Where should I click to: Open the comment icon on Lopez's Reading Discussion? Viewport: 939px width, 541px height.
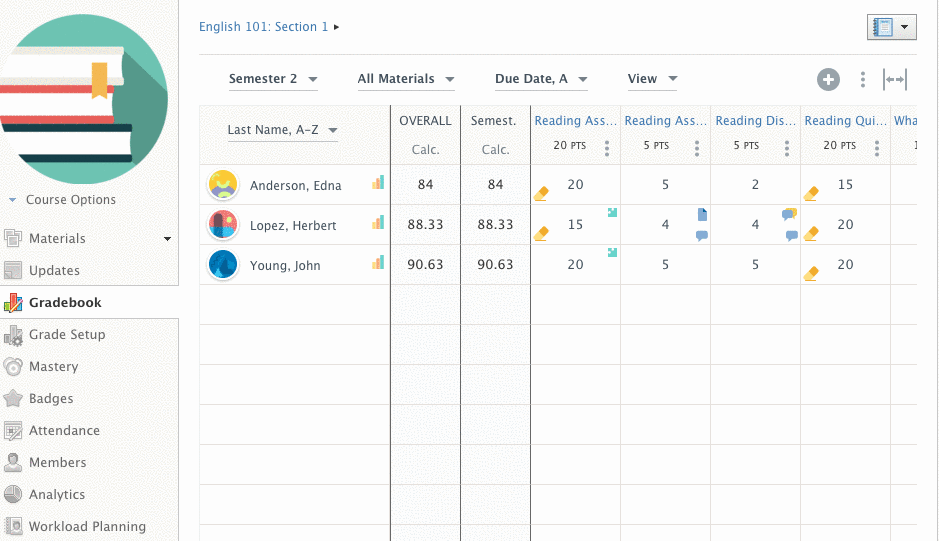pyautogui.click(x=791, y=236)
